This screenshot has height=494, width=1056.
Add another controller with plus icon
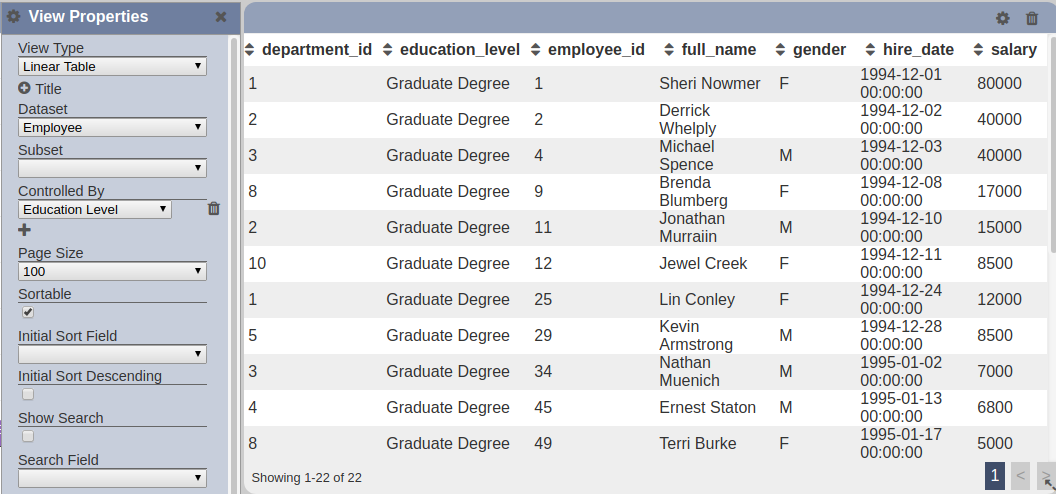(x=24, y=230)
